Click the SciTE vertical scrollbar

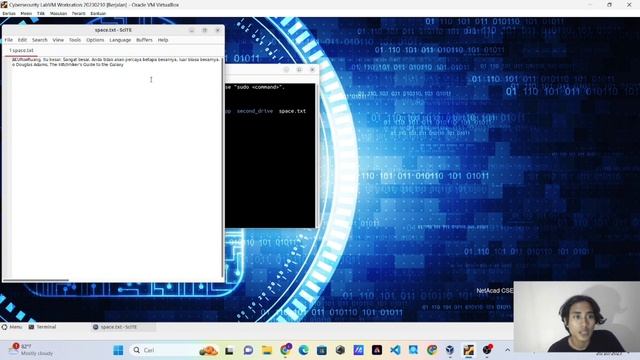(222, 167)
